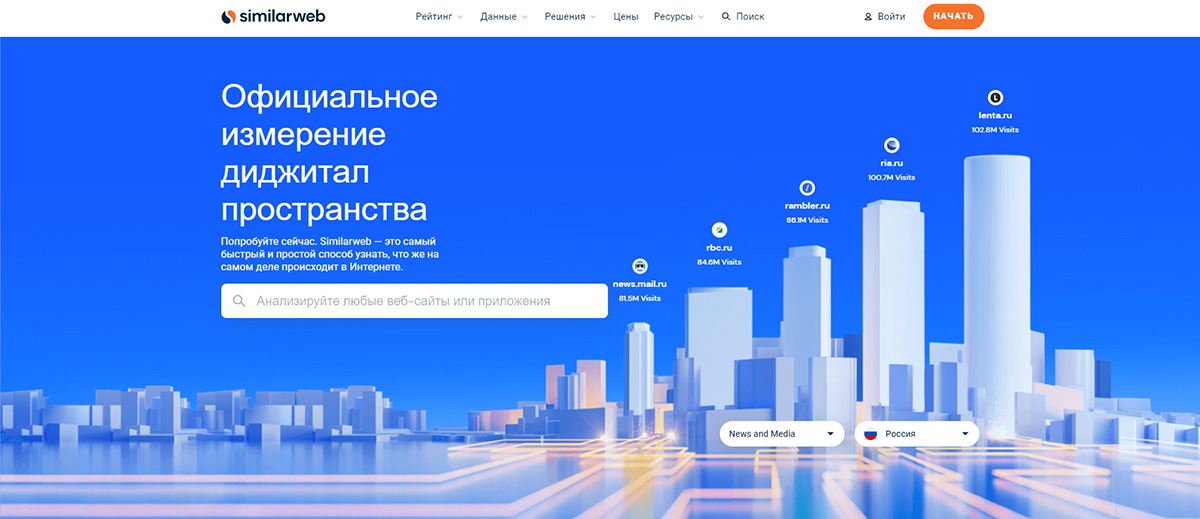The image size is (1200, 519).
Task: Expand the Решения menu
Action: point(570,17)
